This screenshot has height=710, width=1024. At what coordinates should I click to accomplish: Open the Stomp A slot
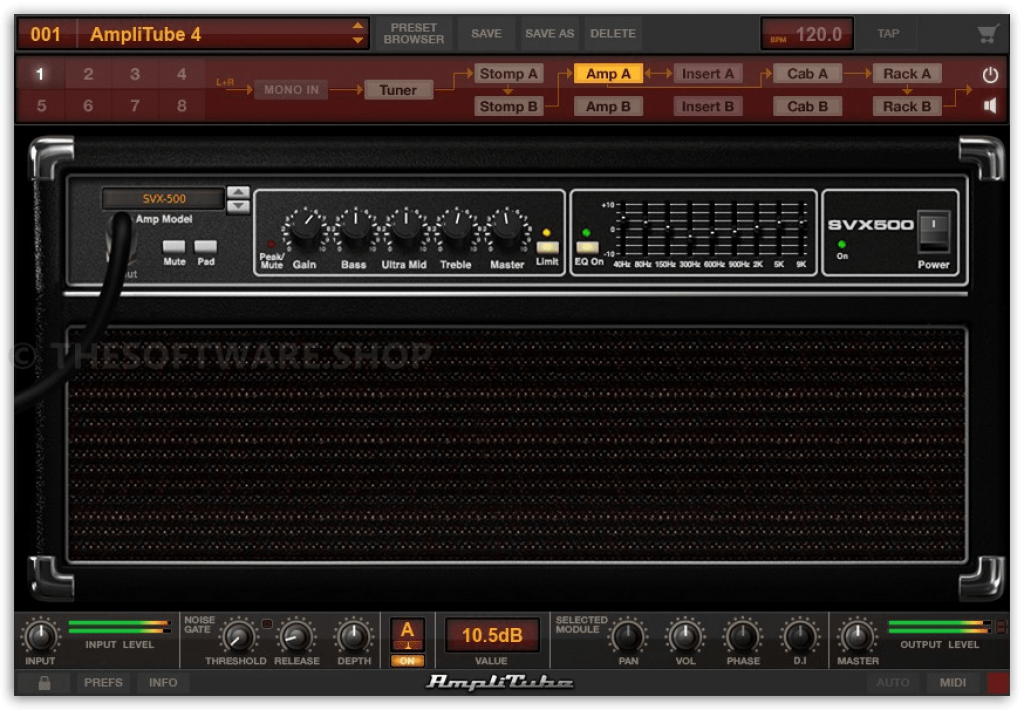509,73
